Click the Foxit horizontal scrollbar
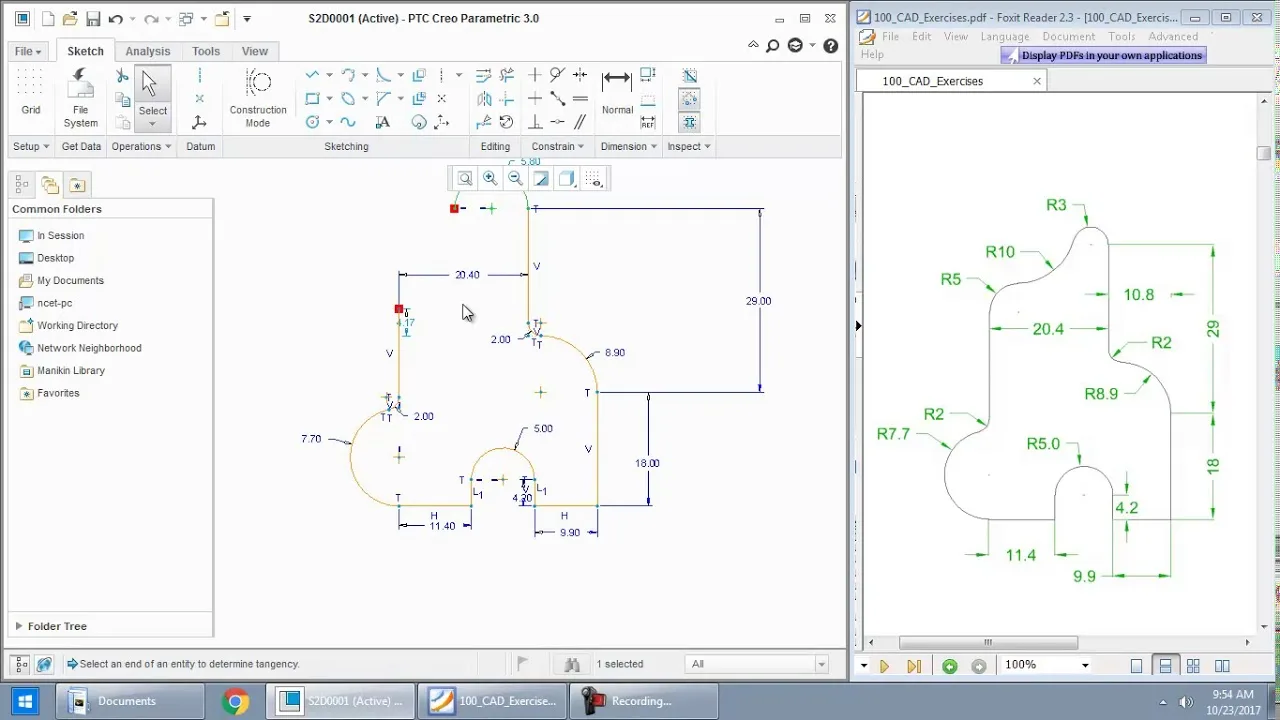1280x720 pixels. [x=988, y=643]
